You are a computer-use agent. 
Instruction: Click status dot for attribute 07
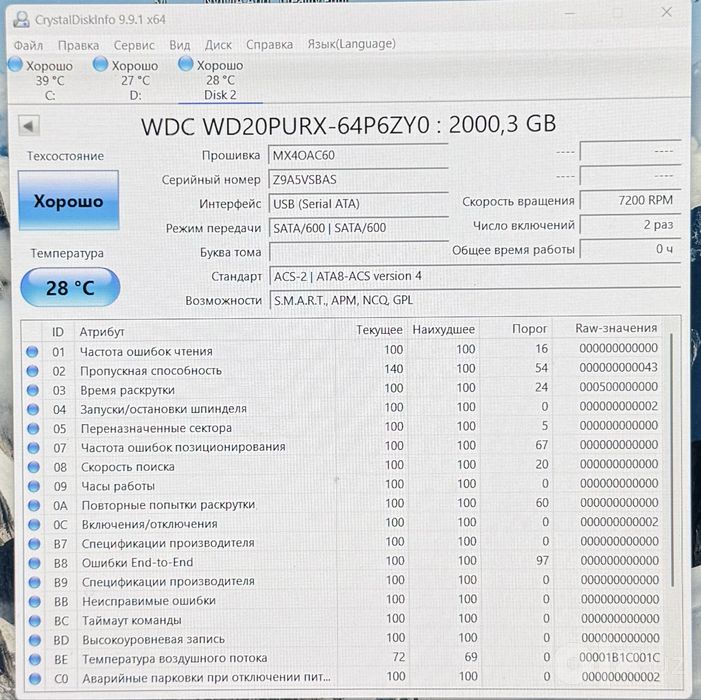(x=33, y=448)
